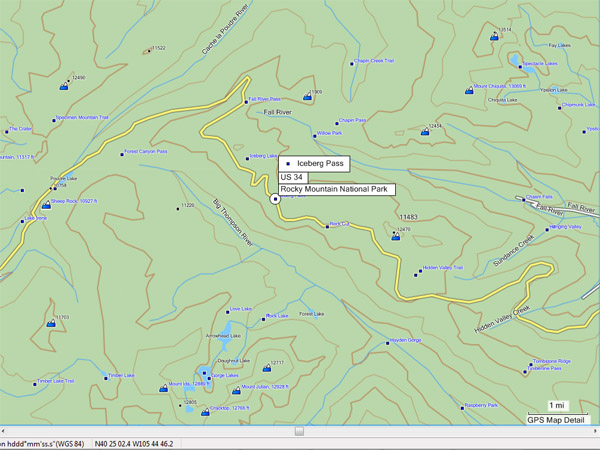Select the US 34 road label
This screenshot has height=450, width=600.
coord(293,177)
